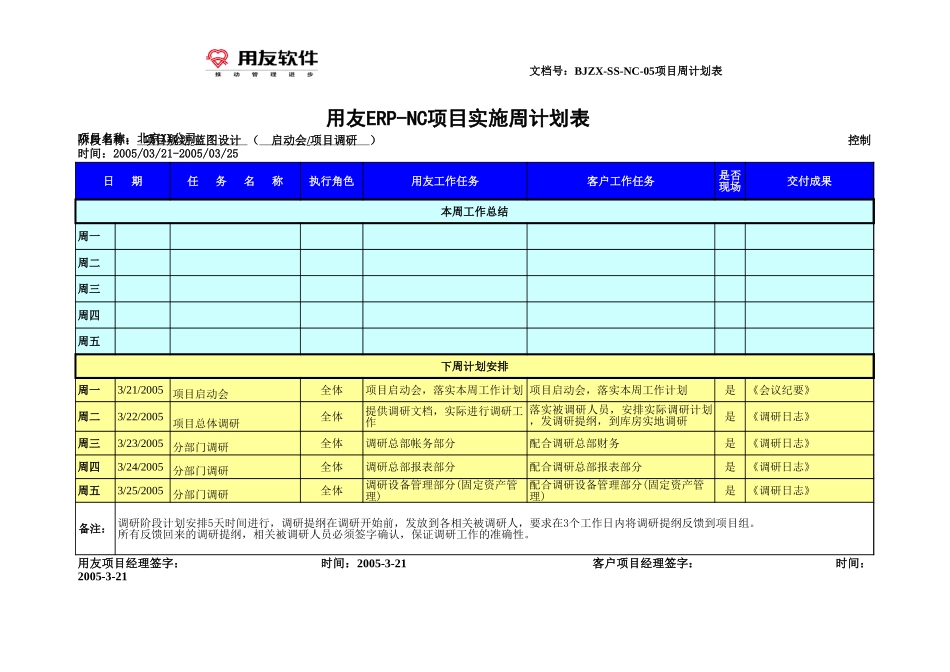The height and width of the screenshot is (672, 950).
Task: Click the cell starting 落实被调研人员
Action: point(621,416)
